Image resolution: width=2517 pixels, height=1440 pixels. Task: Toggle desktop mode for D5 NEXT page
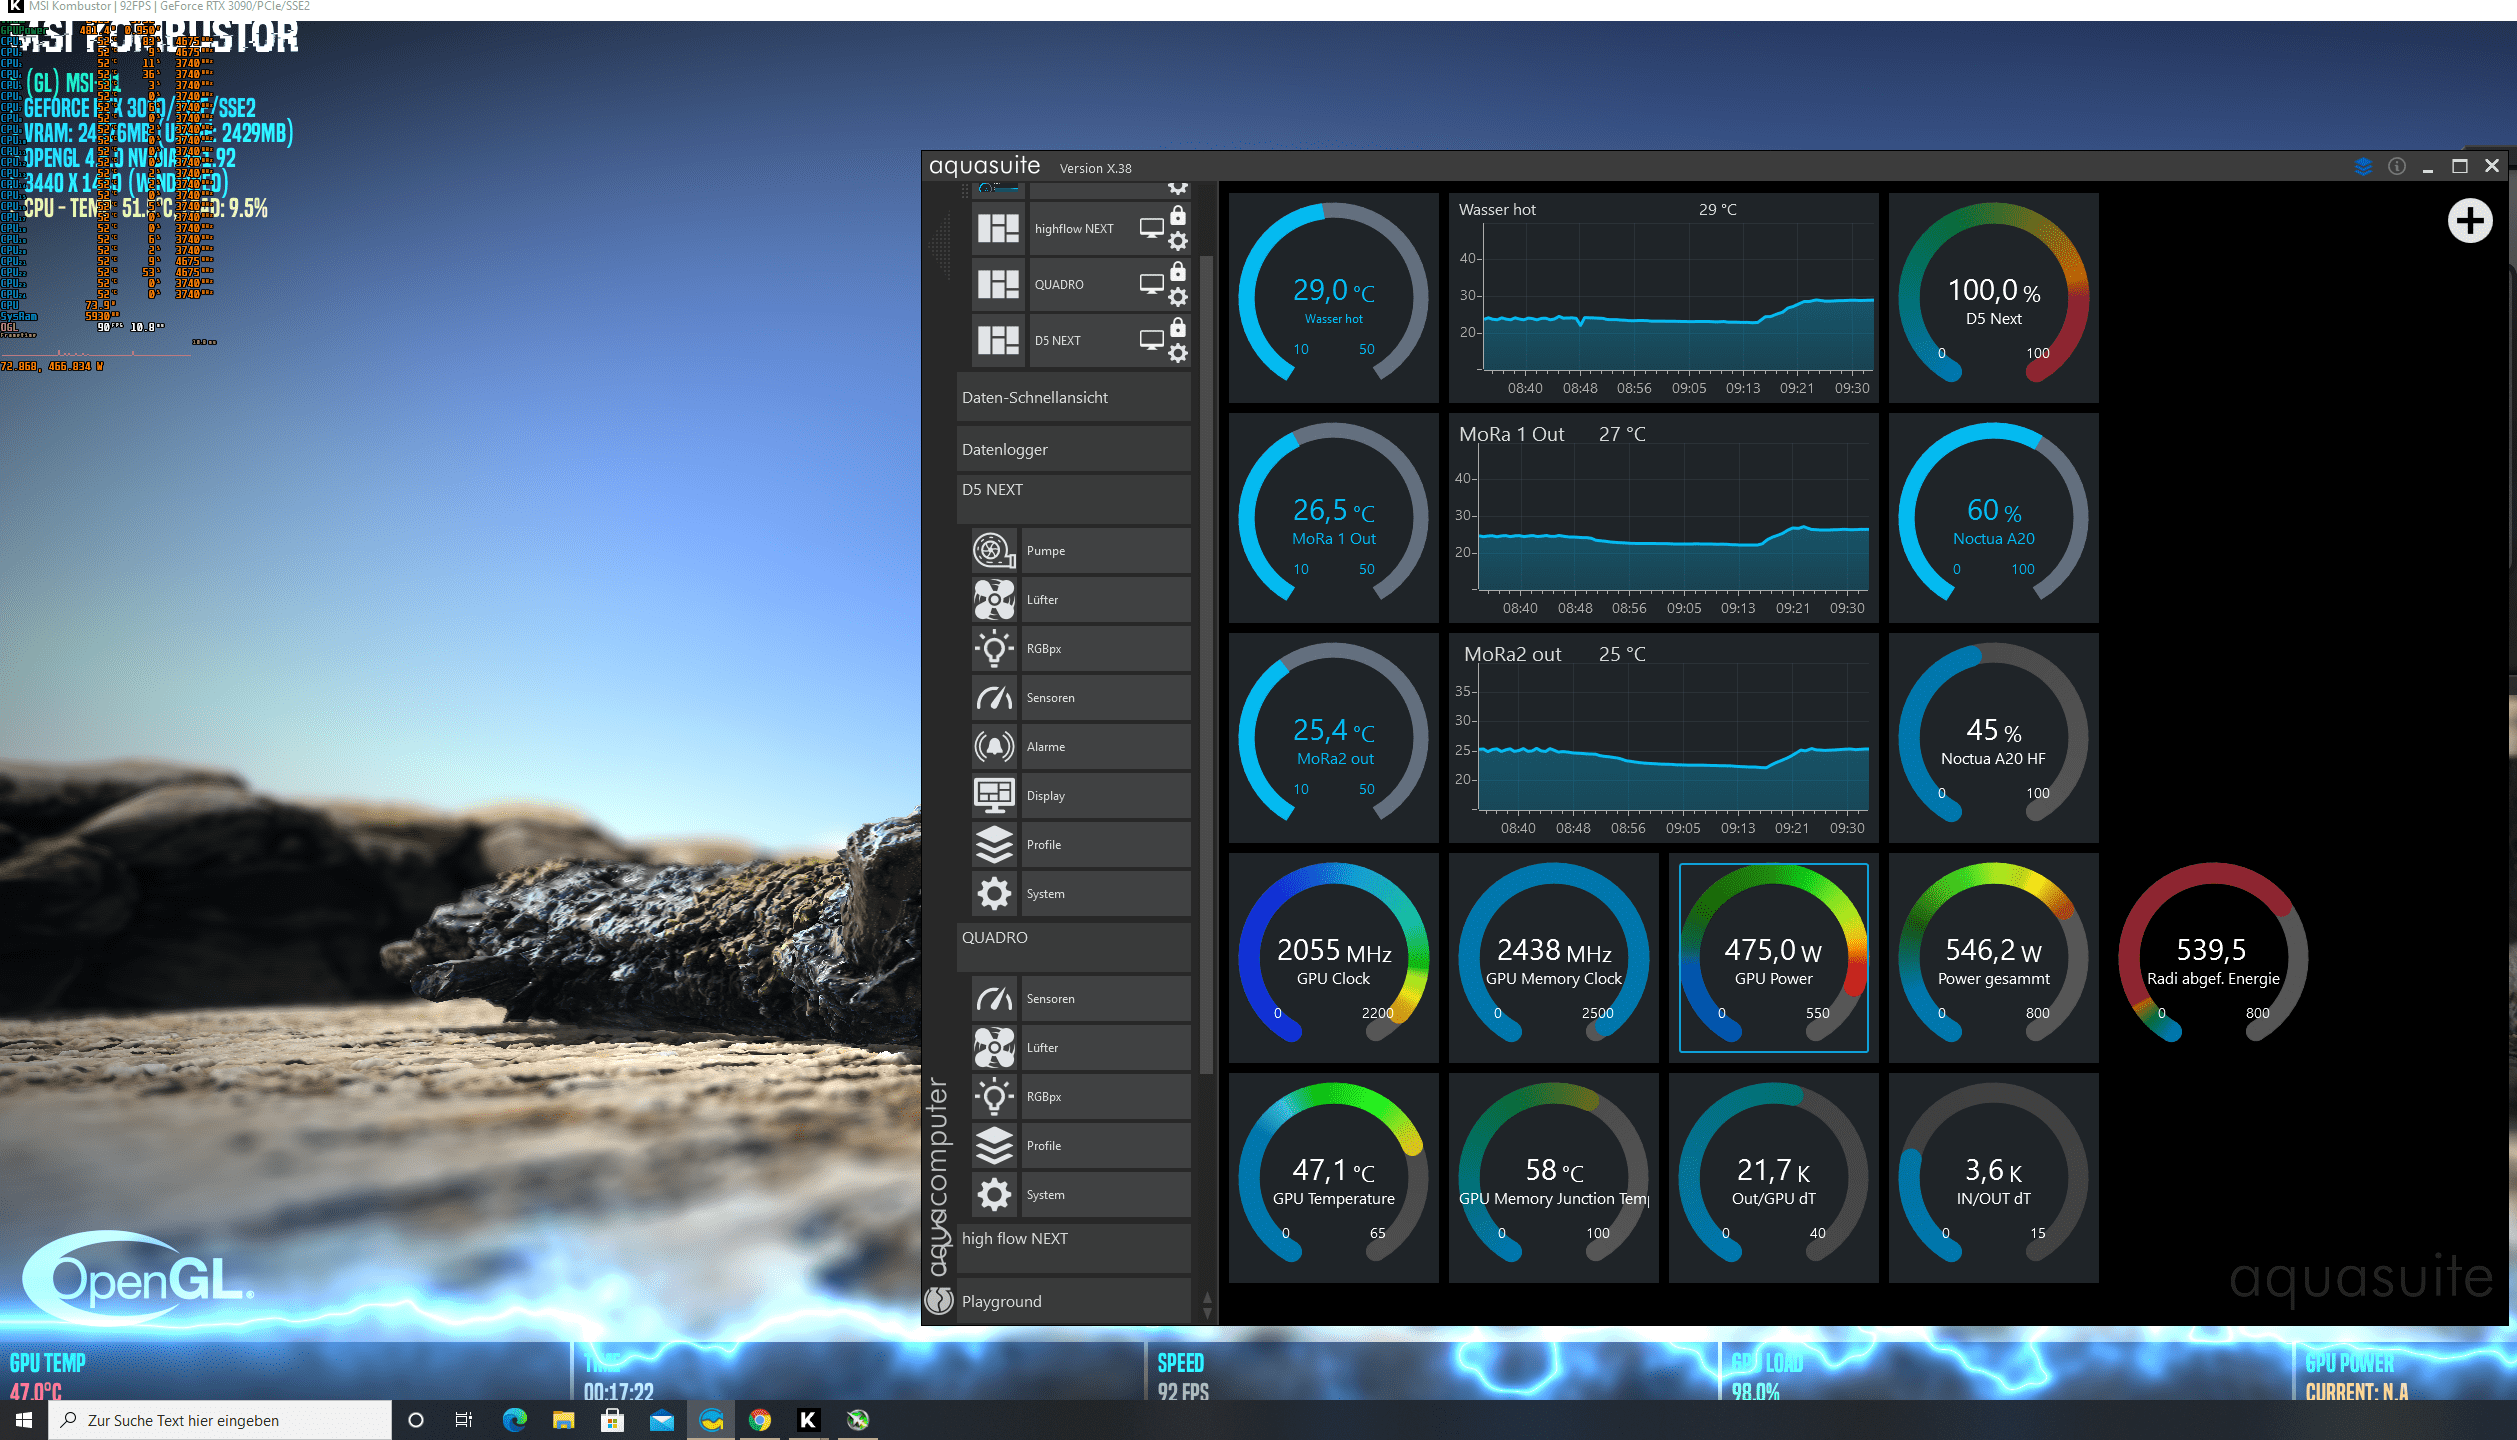pos(1151,340)
